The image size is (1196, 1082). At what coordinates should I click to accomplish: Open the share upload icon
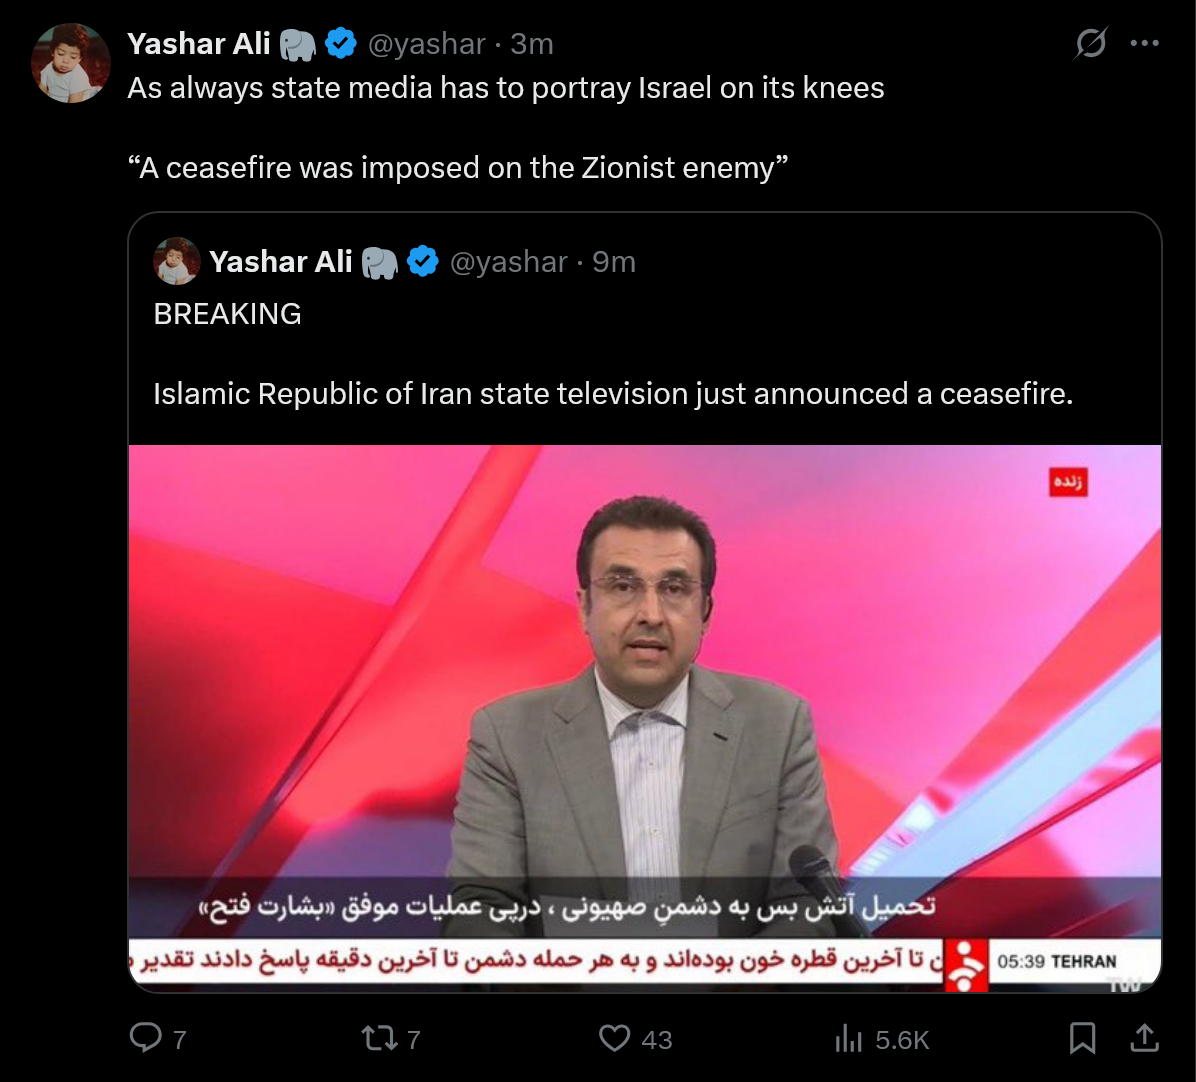[1144, 1039]
